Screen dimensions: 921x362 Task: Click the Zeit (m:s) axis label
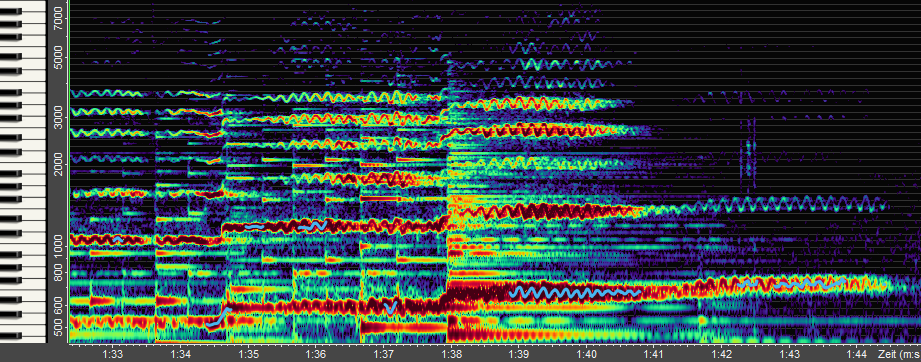click(x=899, y=355)
